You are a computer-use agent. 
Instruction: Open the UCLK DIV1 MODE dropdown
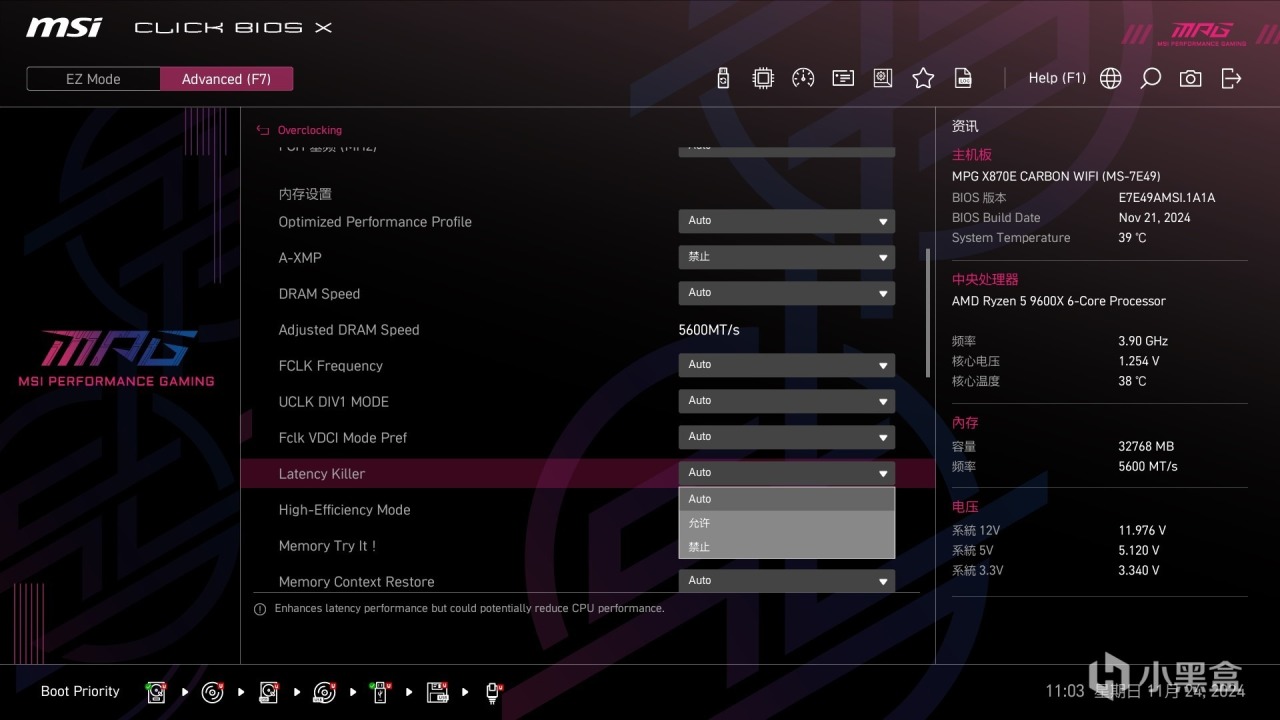(x=787, y=401)
